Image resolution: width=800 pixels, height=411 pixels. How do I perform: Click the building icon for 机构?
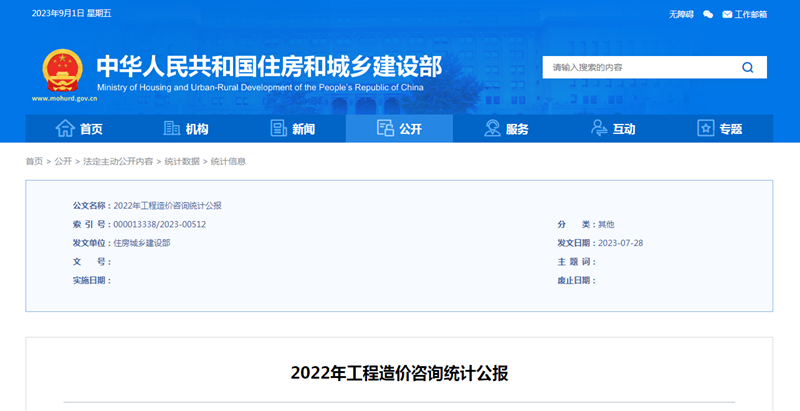[x=171, y=128]
